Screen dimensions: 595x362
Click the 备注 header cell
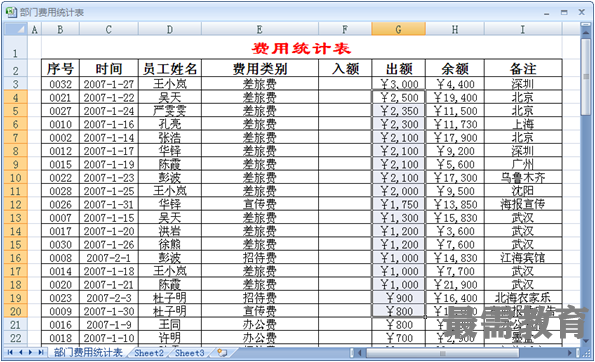[x=523, y=69]
